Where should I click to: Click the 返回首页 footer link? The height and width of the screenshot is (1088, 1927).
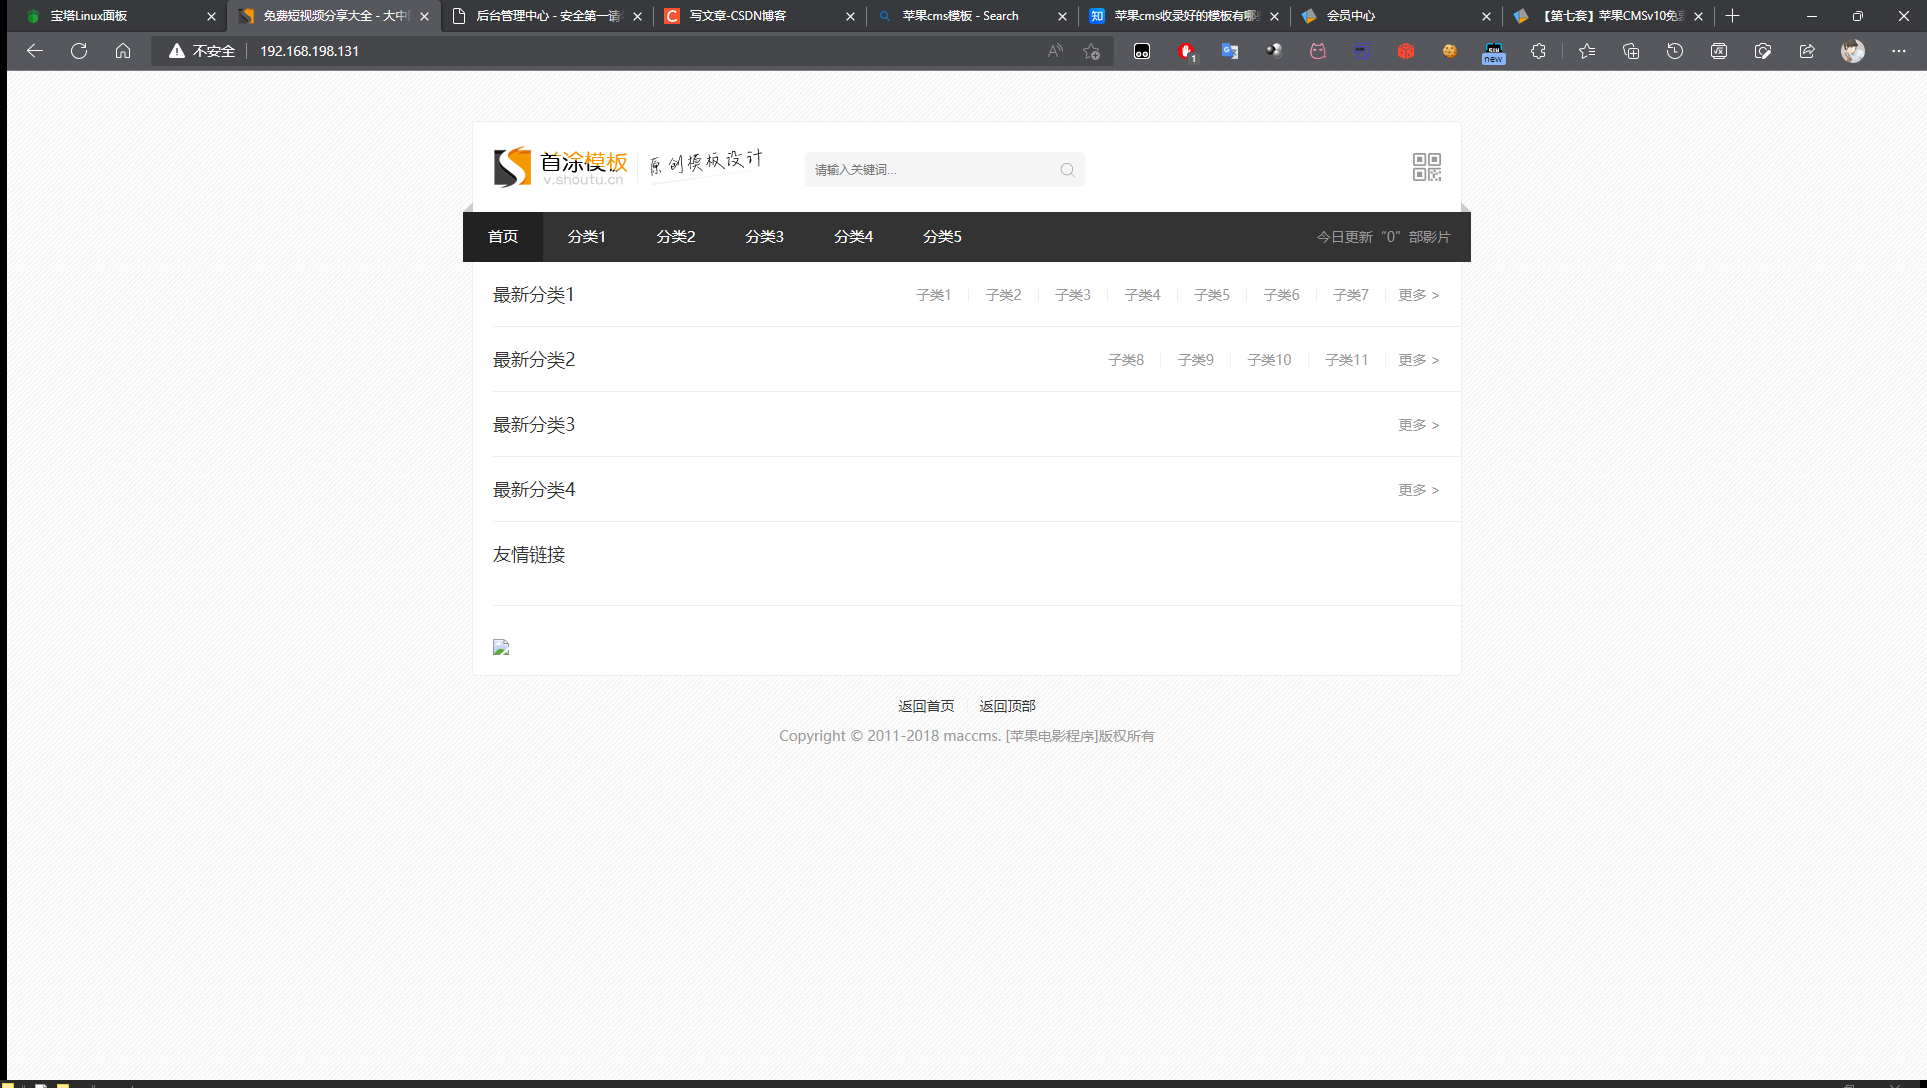pos(926,706)
